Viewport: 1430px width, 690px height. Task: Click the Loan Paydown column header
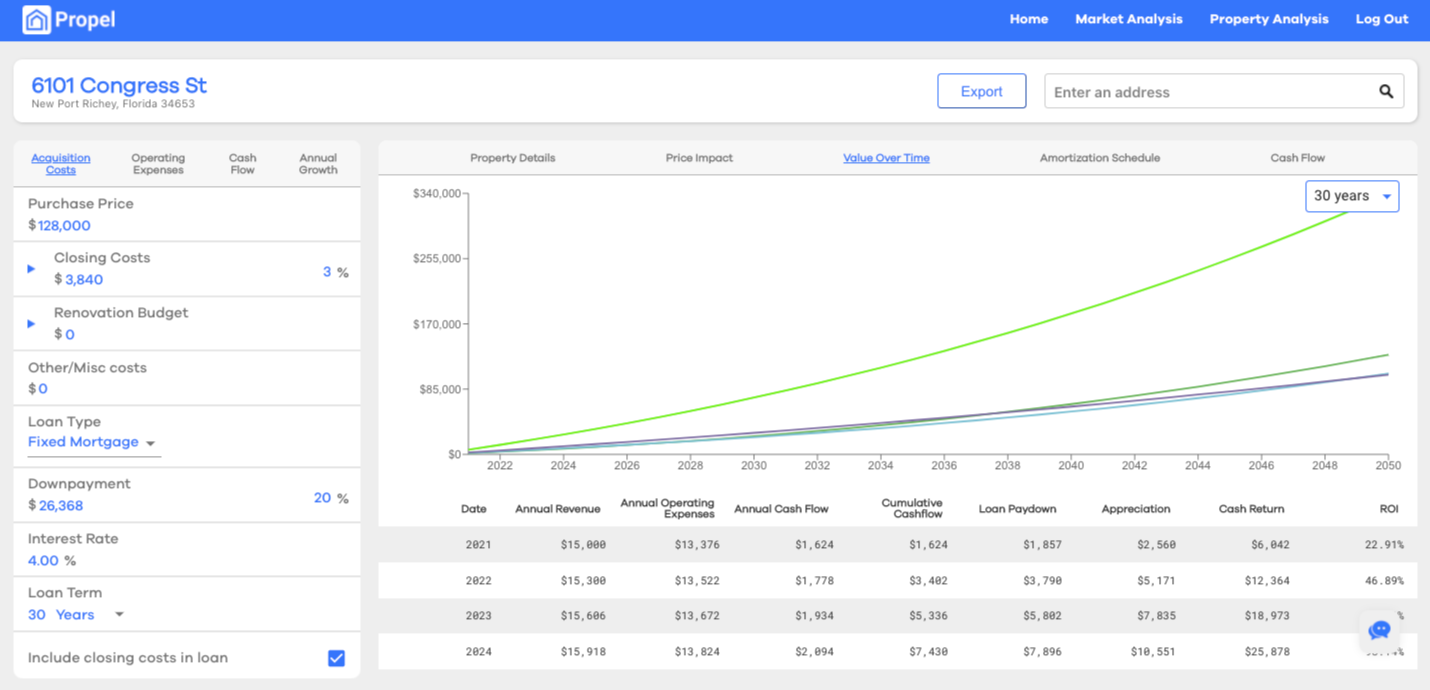[x=1018, y=509]
